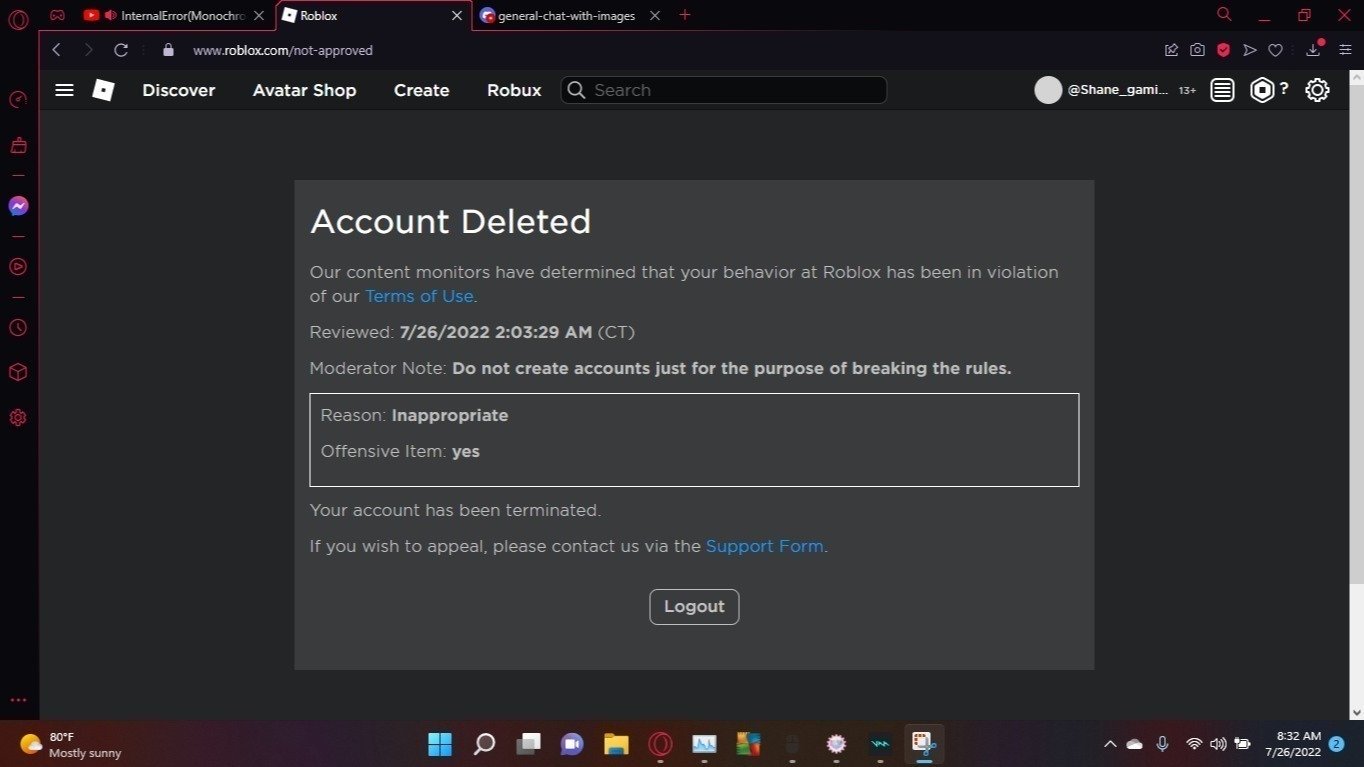
Task: Open the Support Form link
Action: point(765,546)
